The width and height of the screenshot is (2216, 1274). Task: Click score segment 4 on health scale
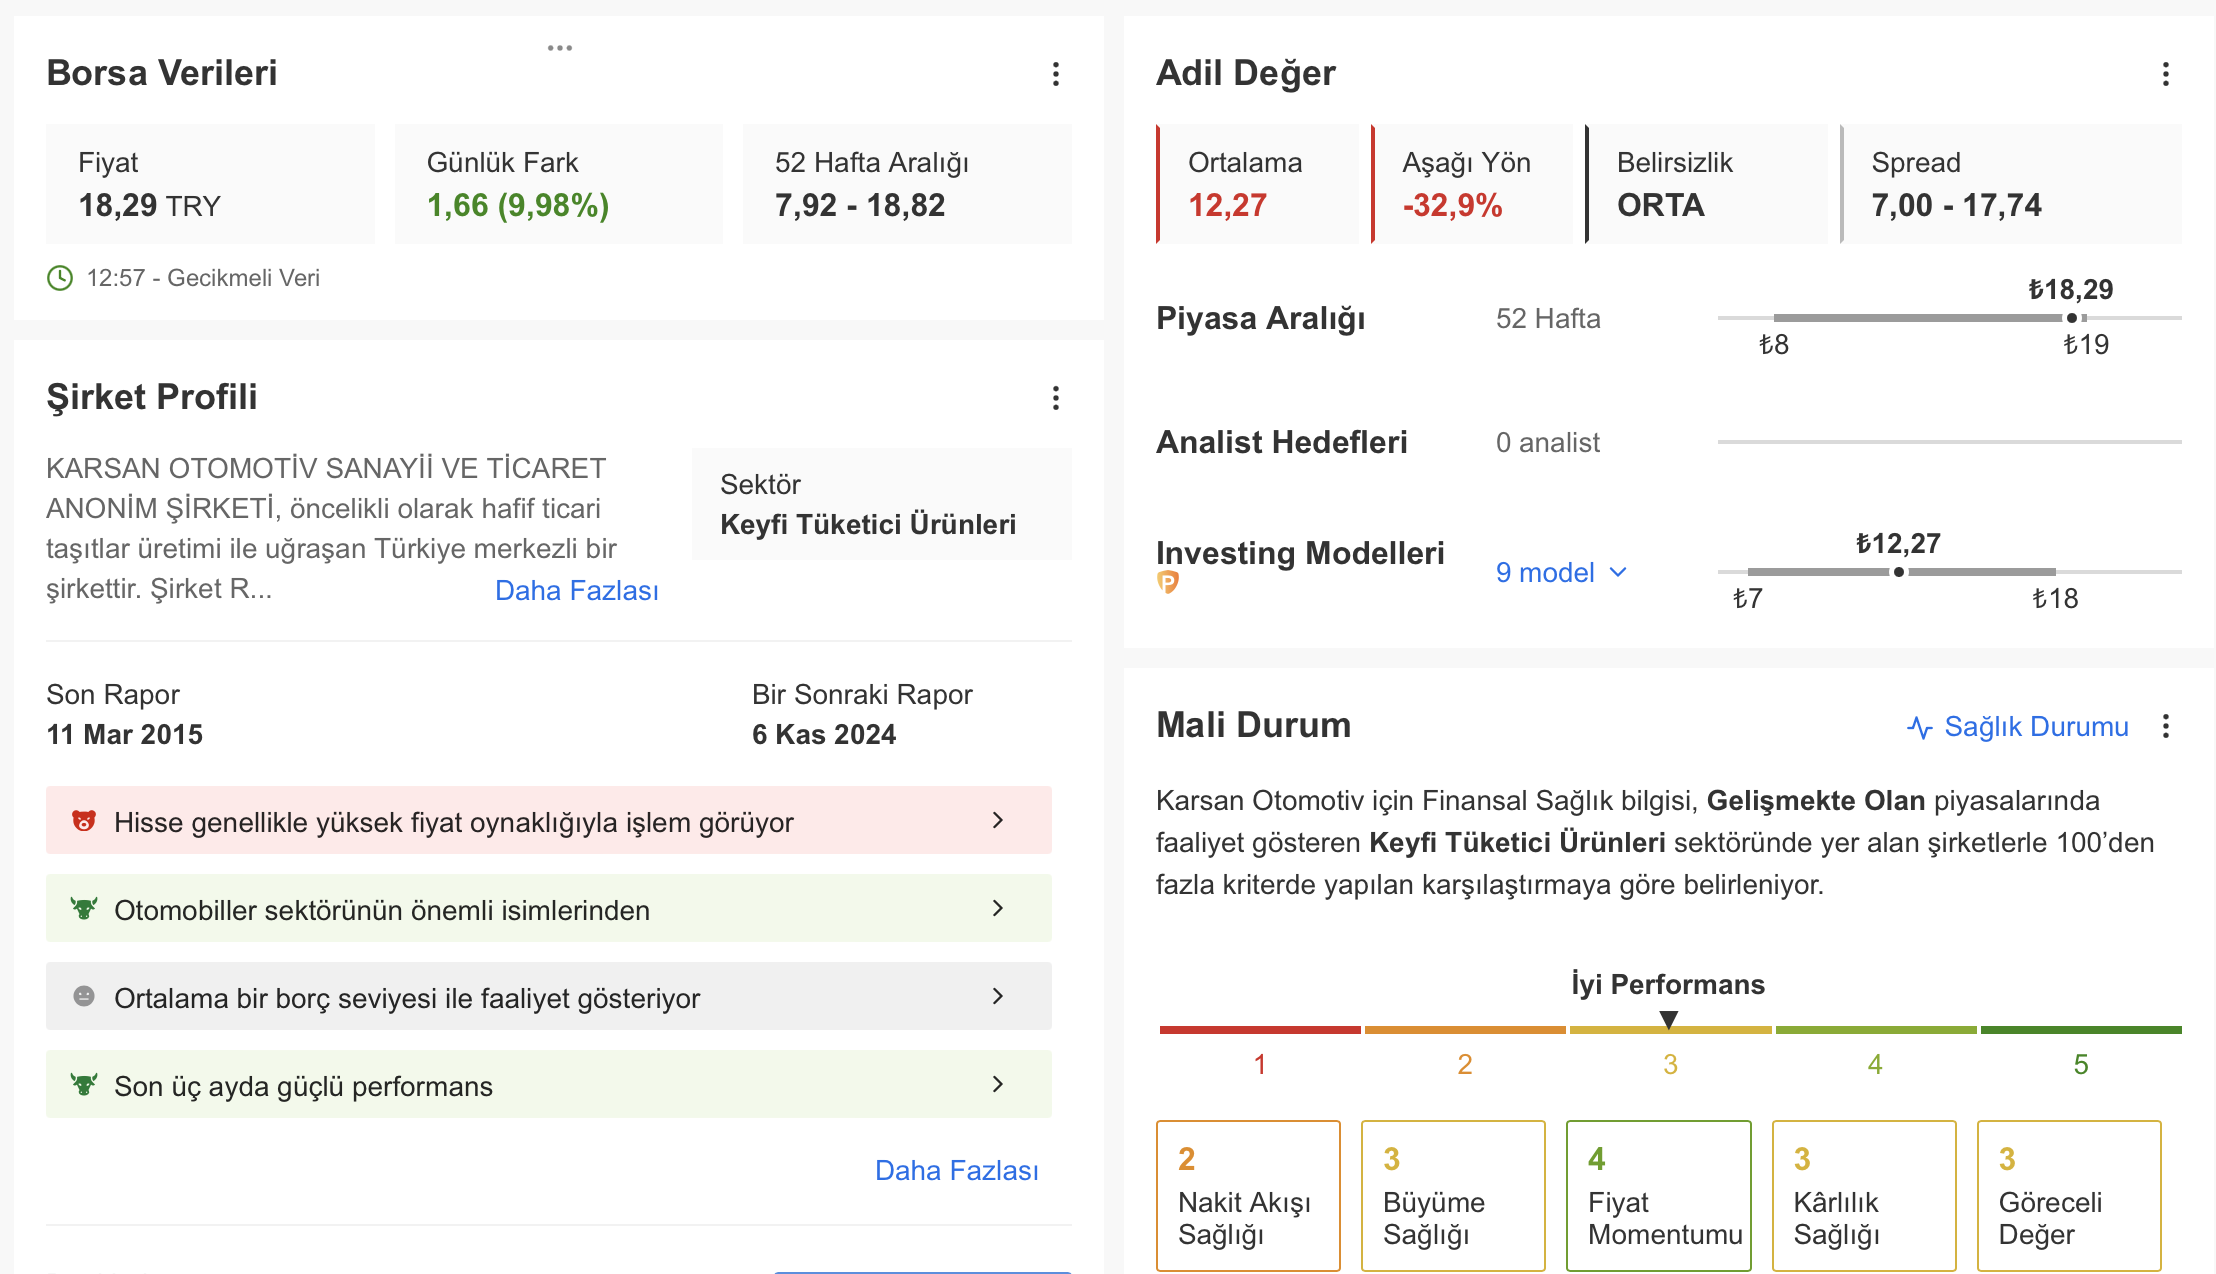point(1876,1029)
